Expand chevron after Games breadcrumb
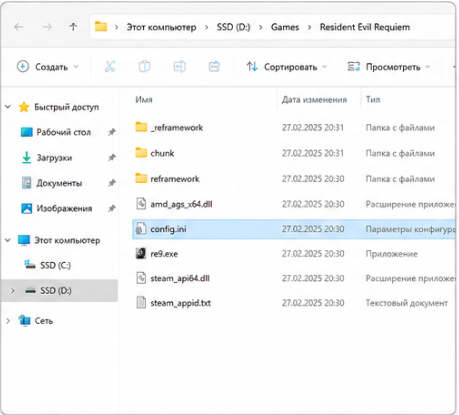Viewport: 459px width, 415px height. click(310, 27)
